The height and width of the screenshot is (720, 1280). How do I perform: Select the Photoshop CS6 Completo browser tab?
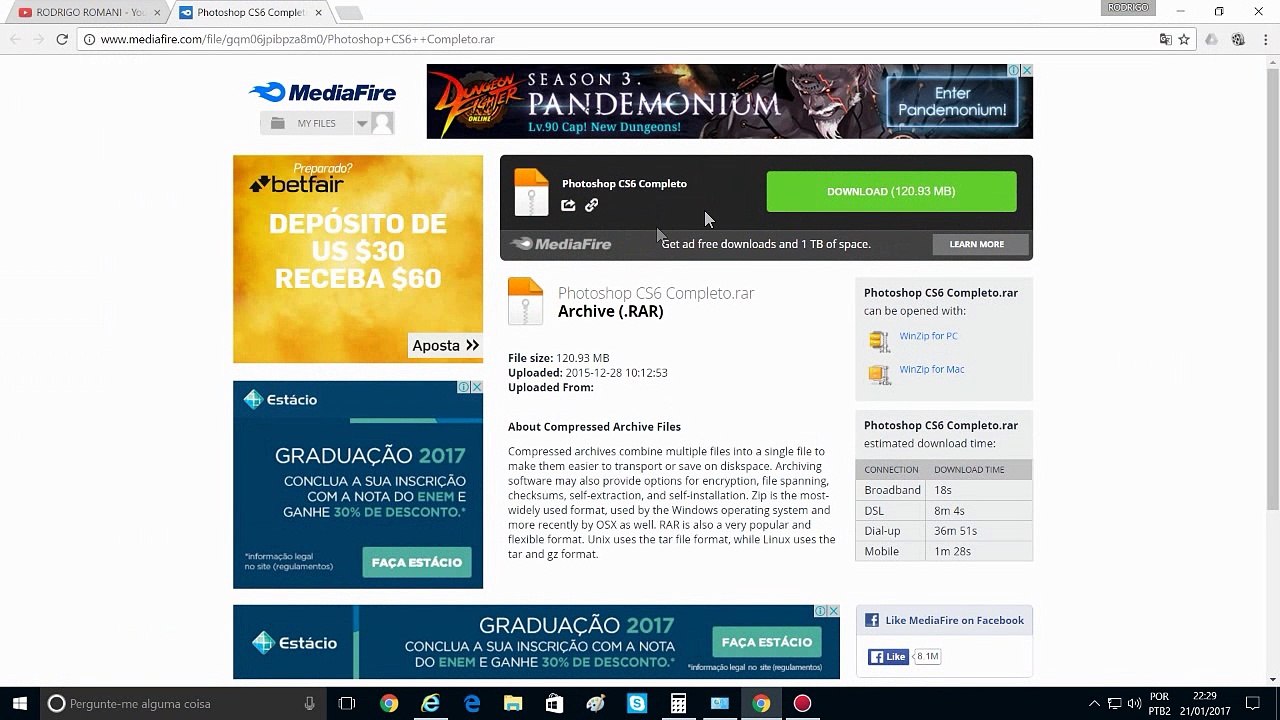pyautogui.click(x=250, y=12)
